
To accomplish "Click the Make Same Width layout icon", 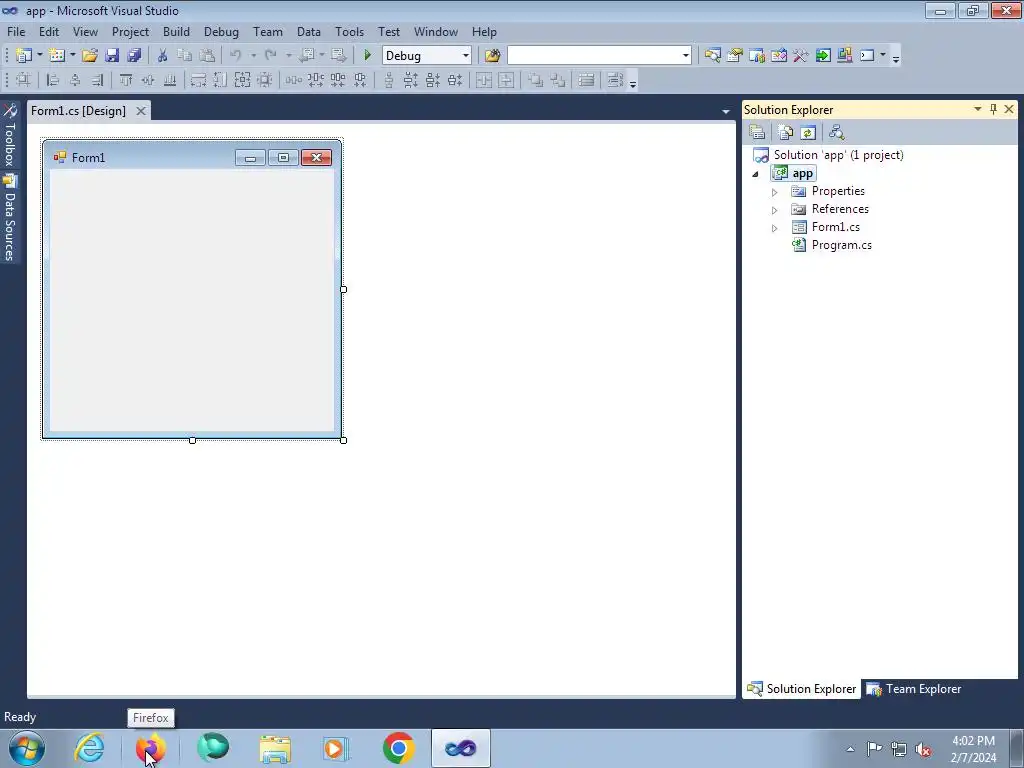I will point(199,80).
